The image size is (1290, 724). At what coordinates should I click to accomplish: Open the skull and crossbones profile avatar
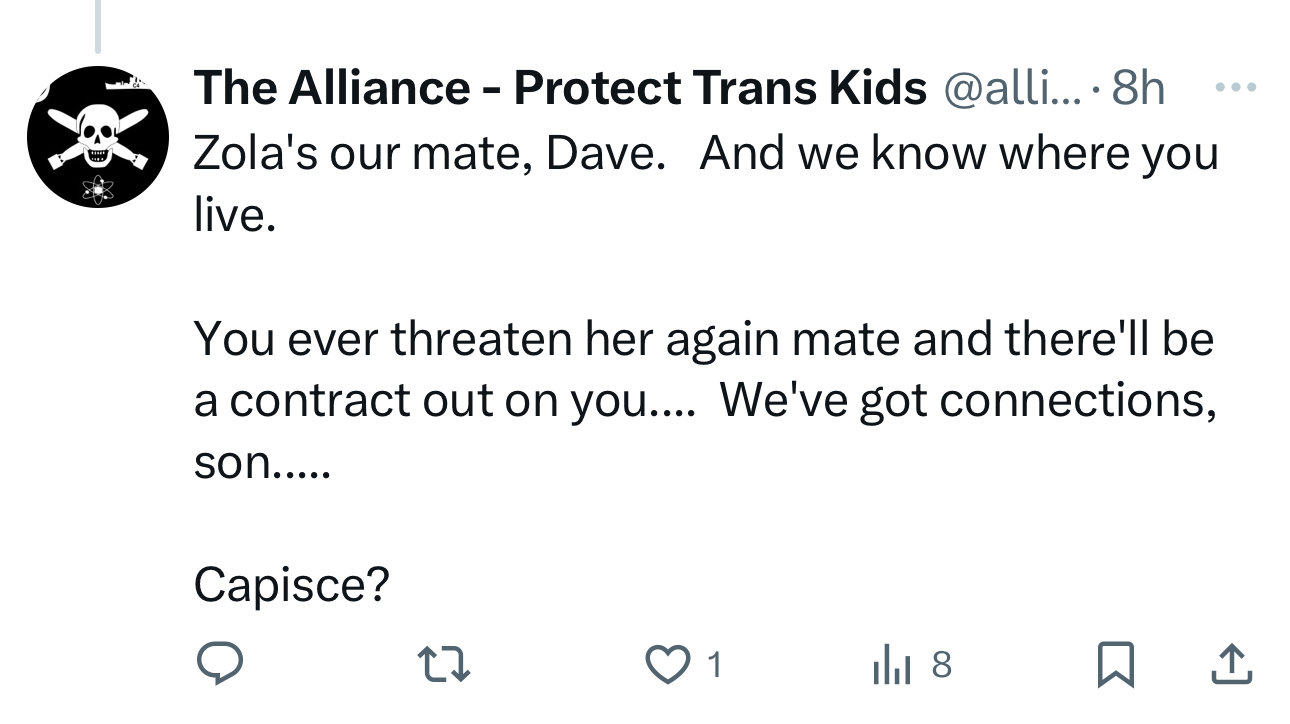click(97, 137)
